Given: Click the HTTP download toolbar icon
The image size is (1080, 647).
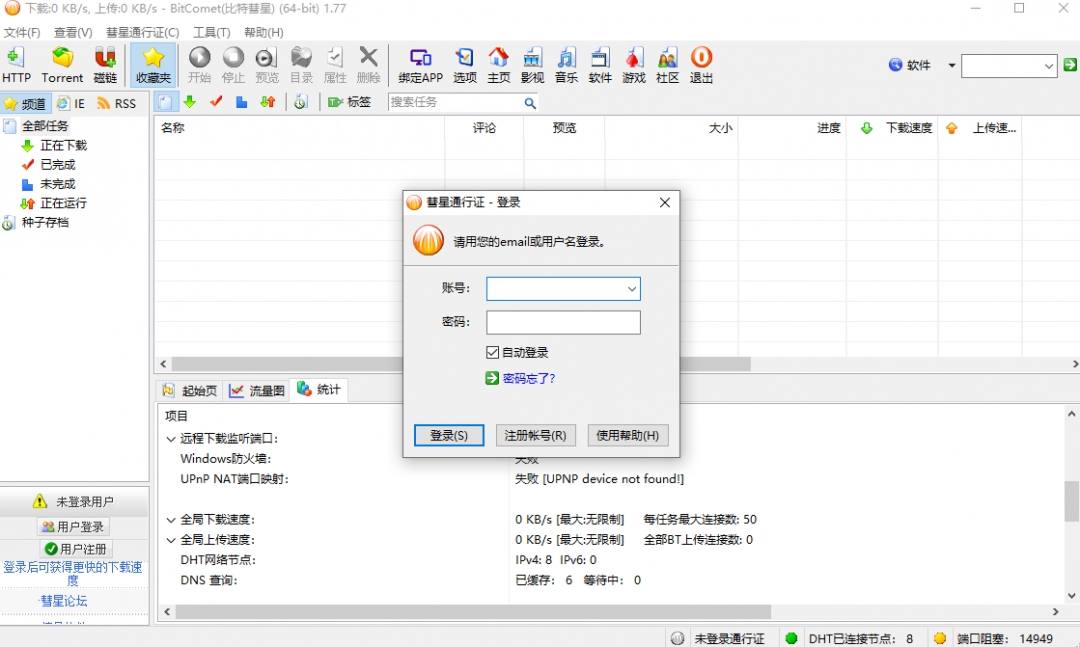Looking at the screenshot, I should click(x=17, y=65).
